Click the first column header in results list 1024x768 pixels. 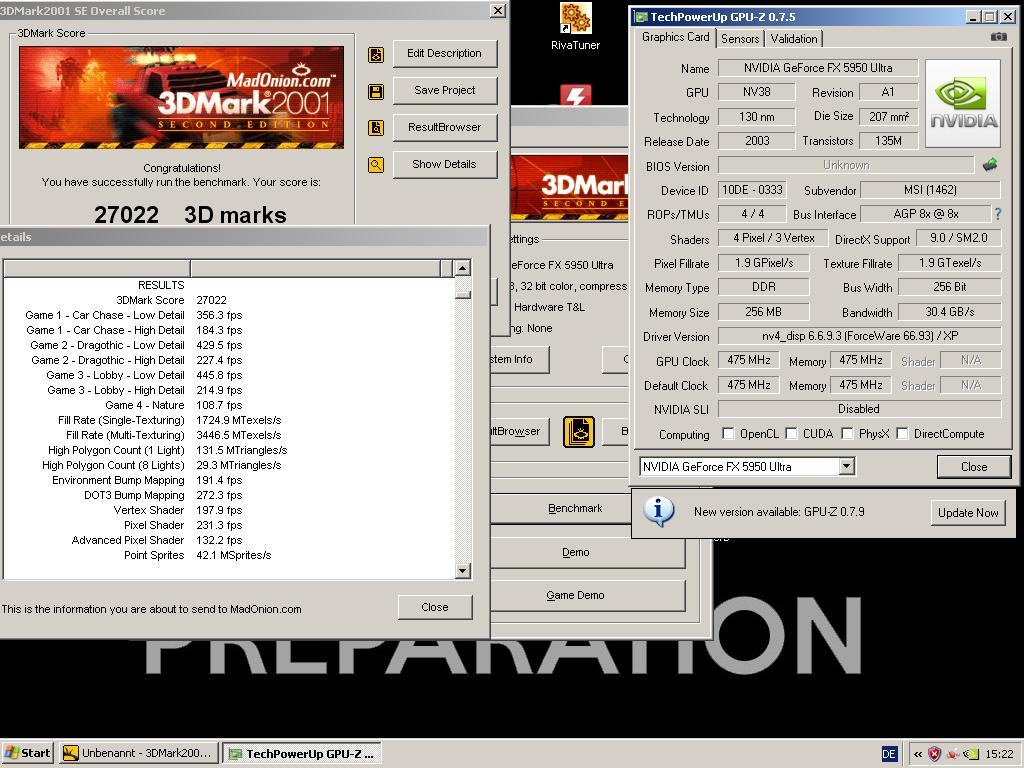97,268
